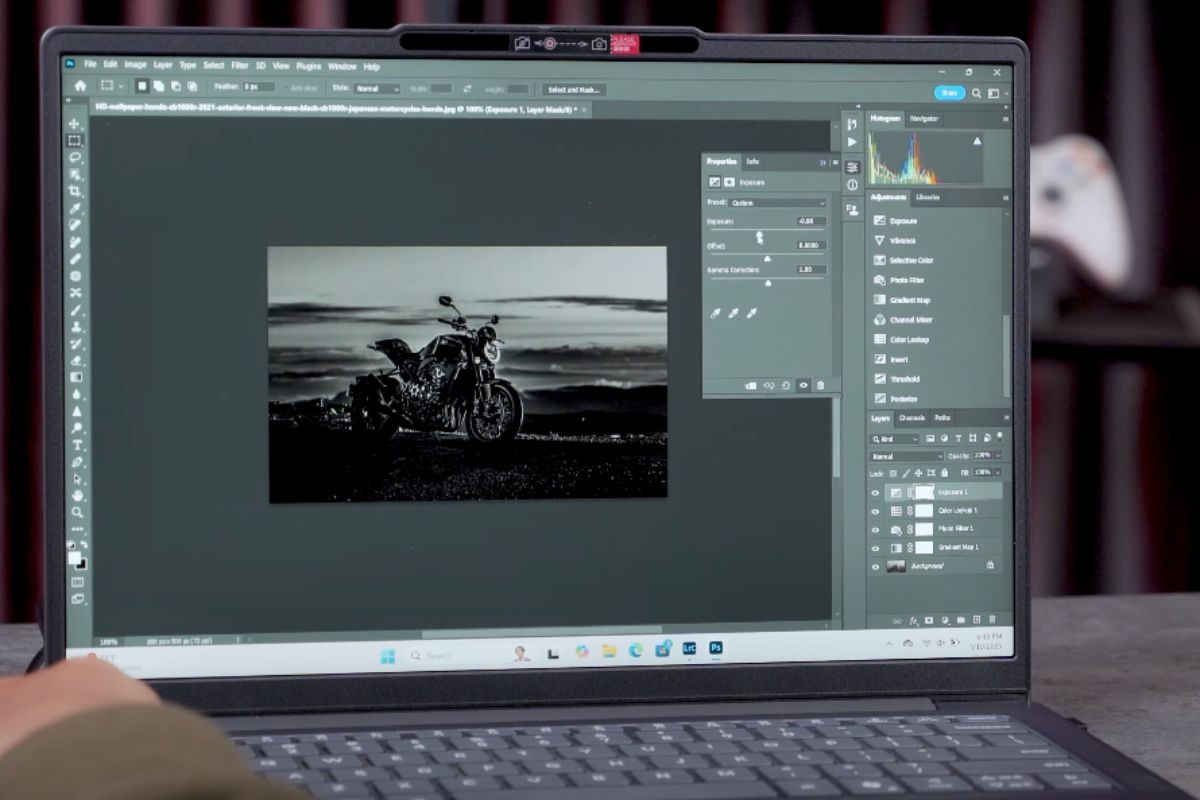Open the Style Normal dropdown
The height and width of the screenshot is (800, 1200).
[377, 89]
